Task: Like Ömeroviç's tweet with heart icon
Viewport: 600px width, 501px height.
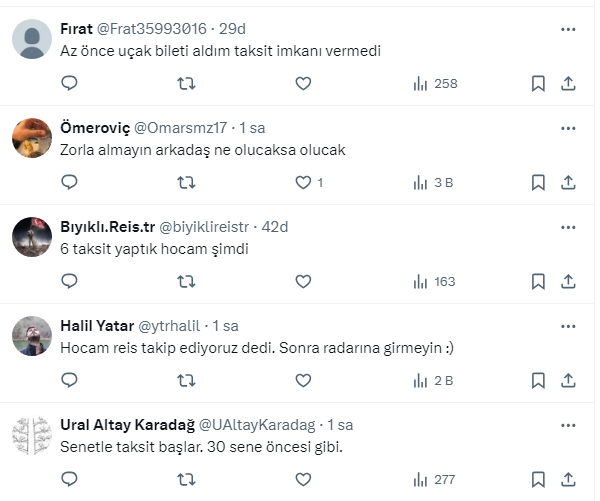Action: [x=304, y=183]
